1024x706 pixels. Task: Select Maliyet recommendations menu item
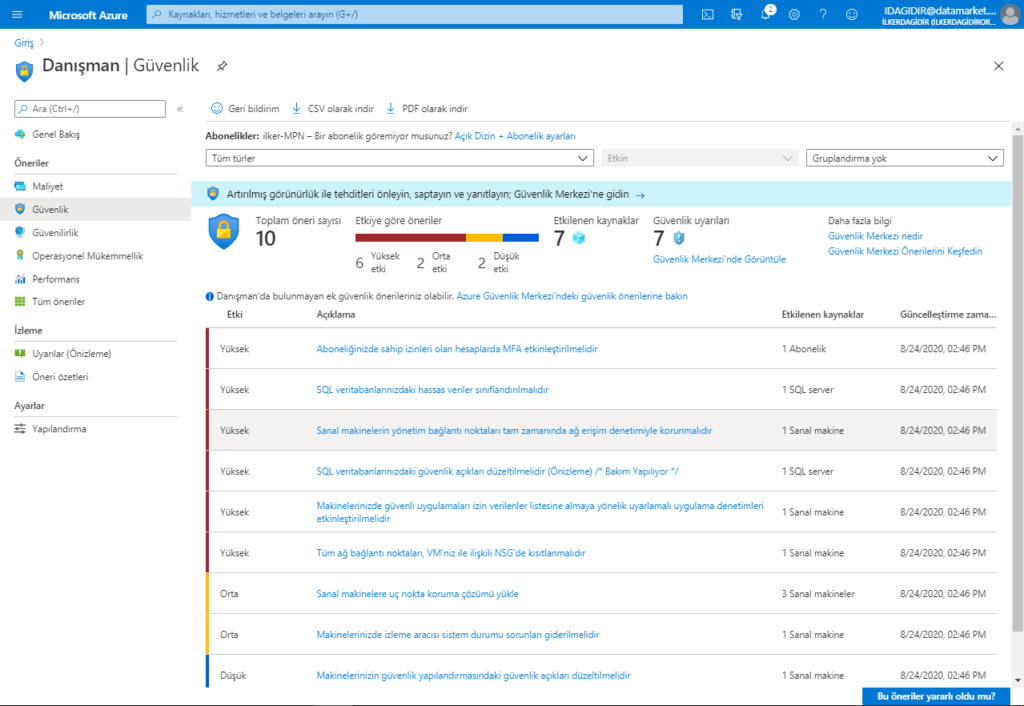(48, 187)
